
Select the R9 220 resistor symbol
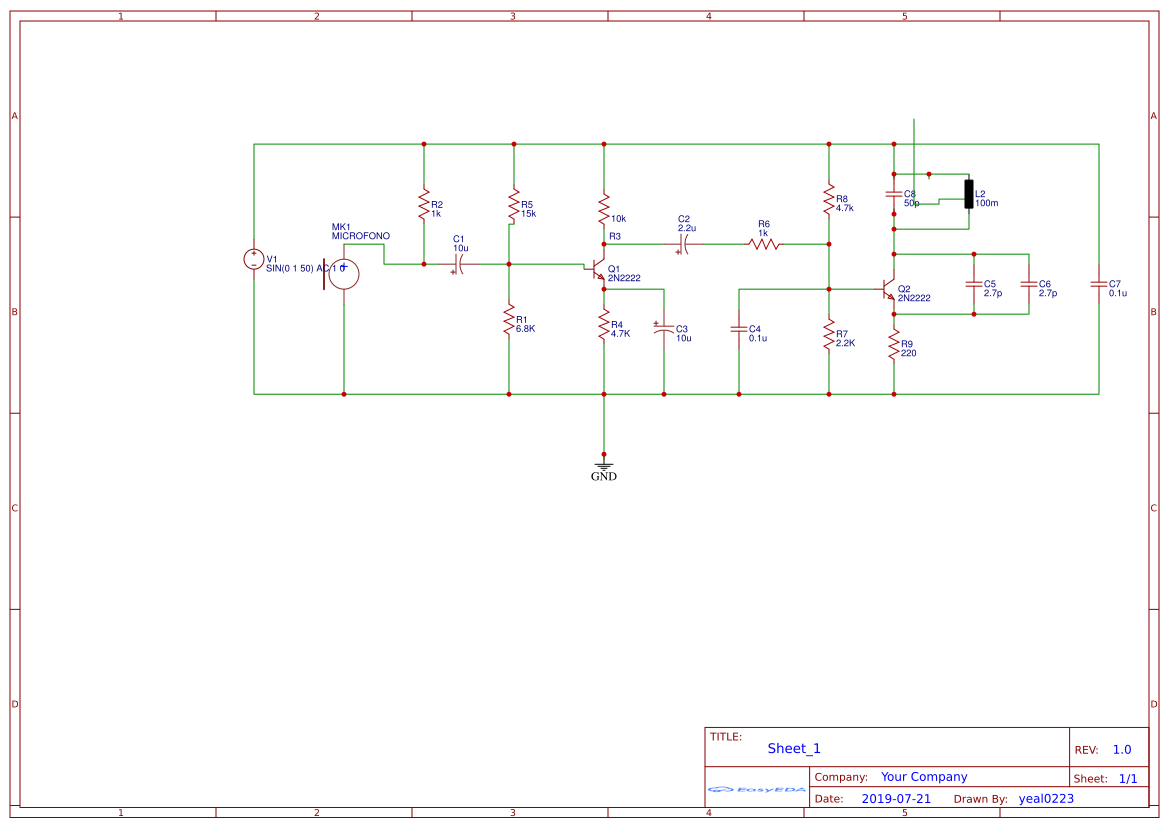(894, 345)
